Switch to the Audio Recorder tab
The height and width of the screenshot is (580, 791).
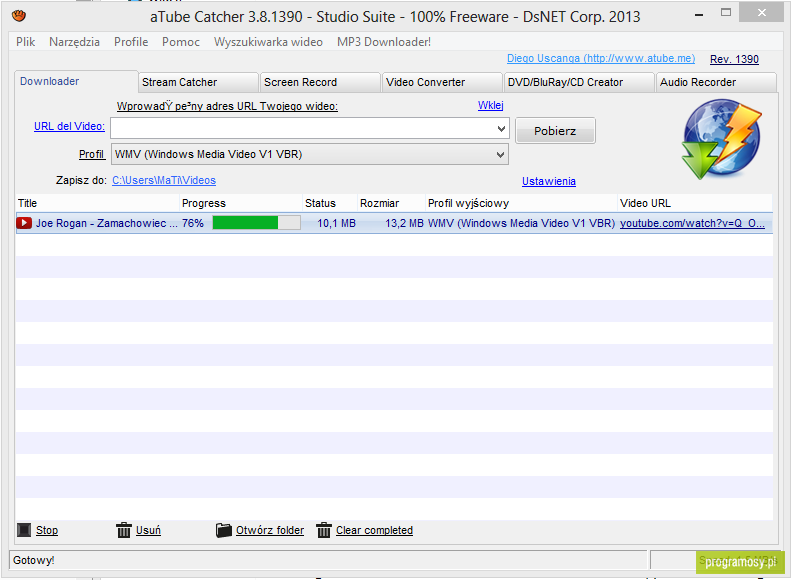(x=716, y=82)
